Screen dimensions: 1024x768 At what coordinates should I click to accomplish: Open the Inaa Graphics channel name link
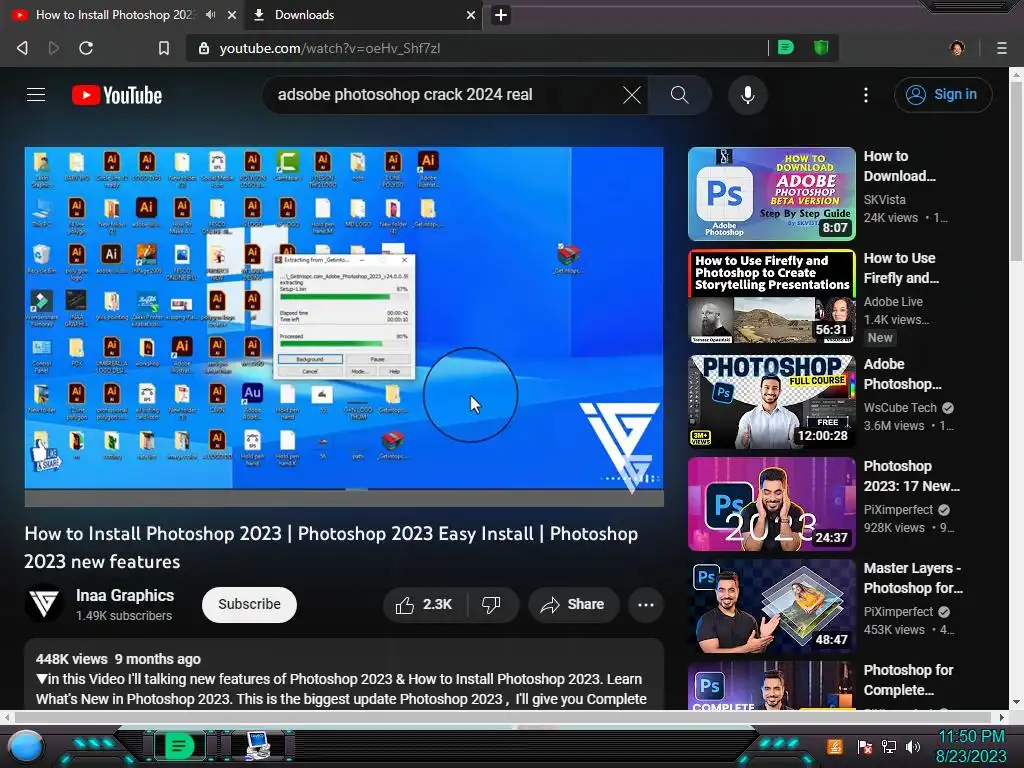125,596
